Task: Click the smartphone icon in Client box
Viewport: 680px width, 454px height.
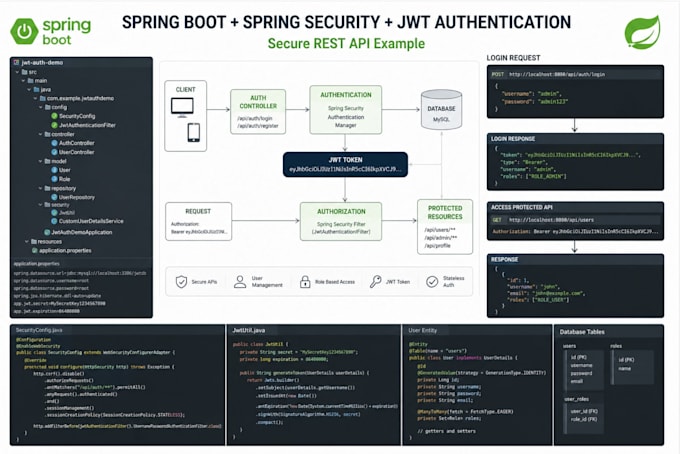Action: (x=193, y=133)
